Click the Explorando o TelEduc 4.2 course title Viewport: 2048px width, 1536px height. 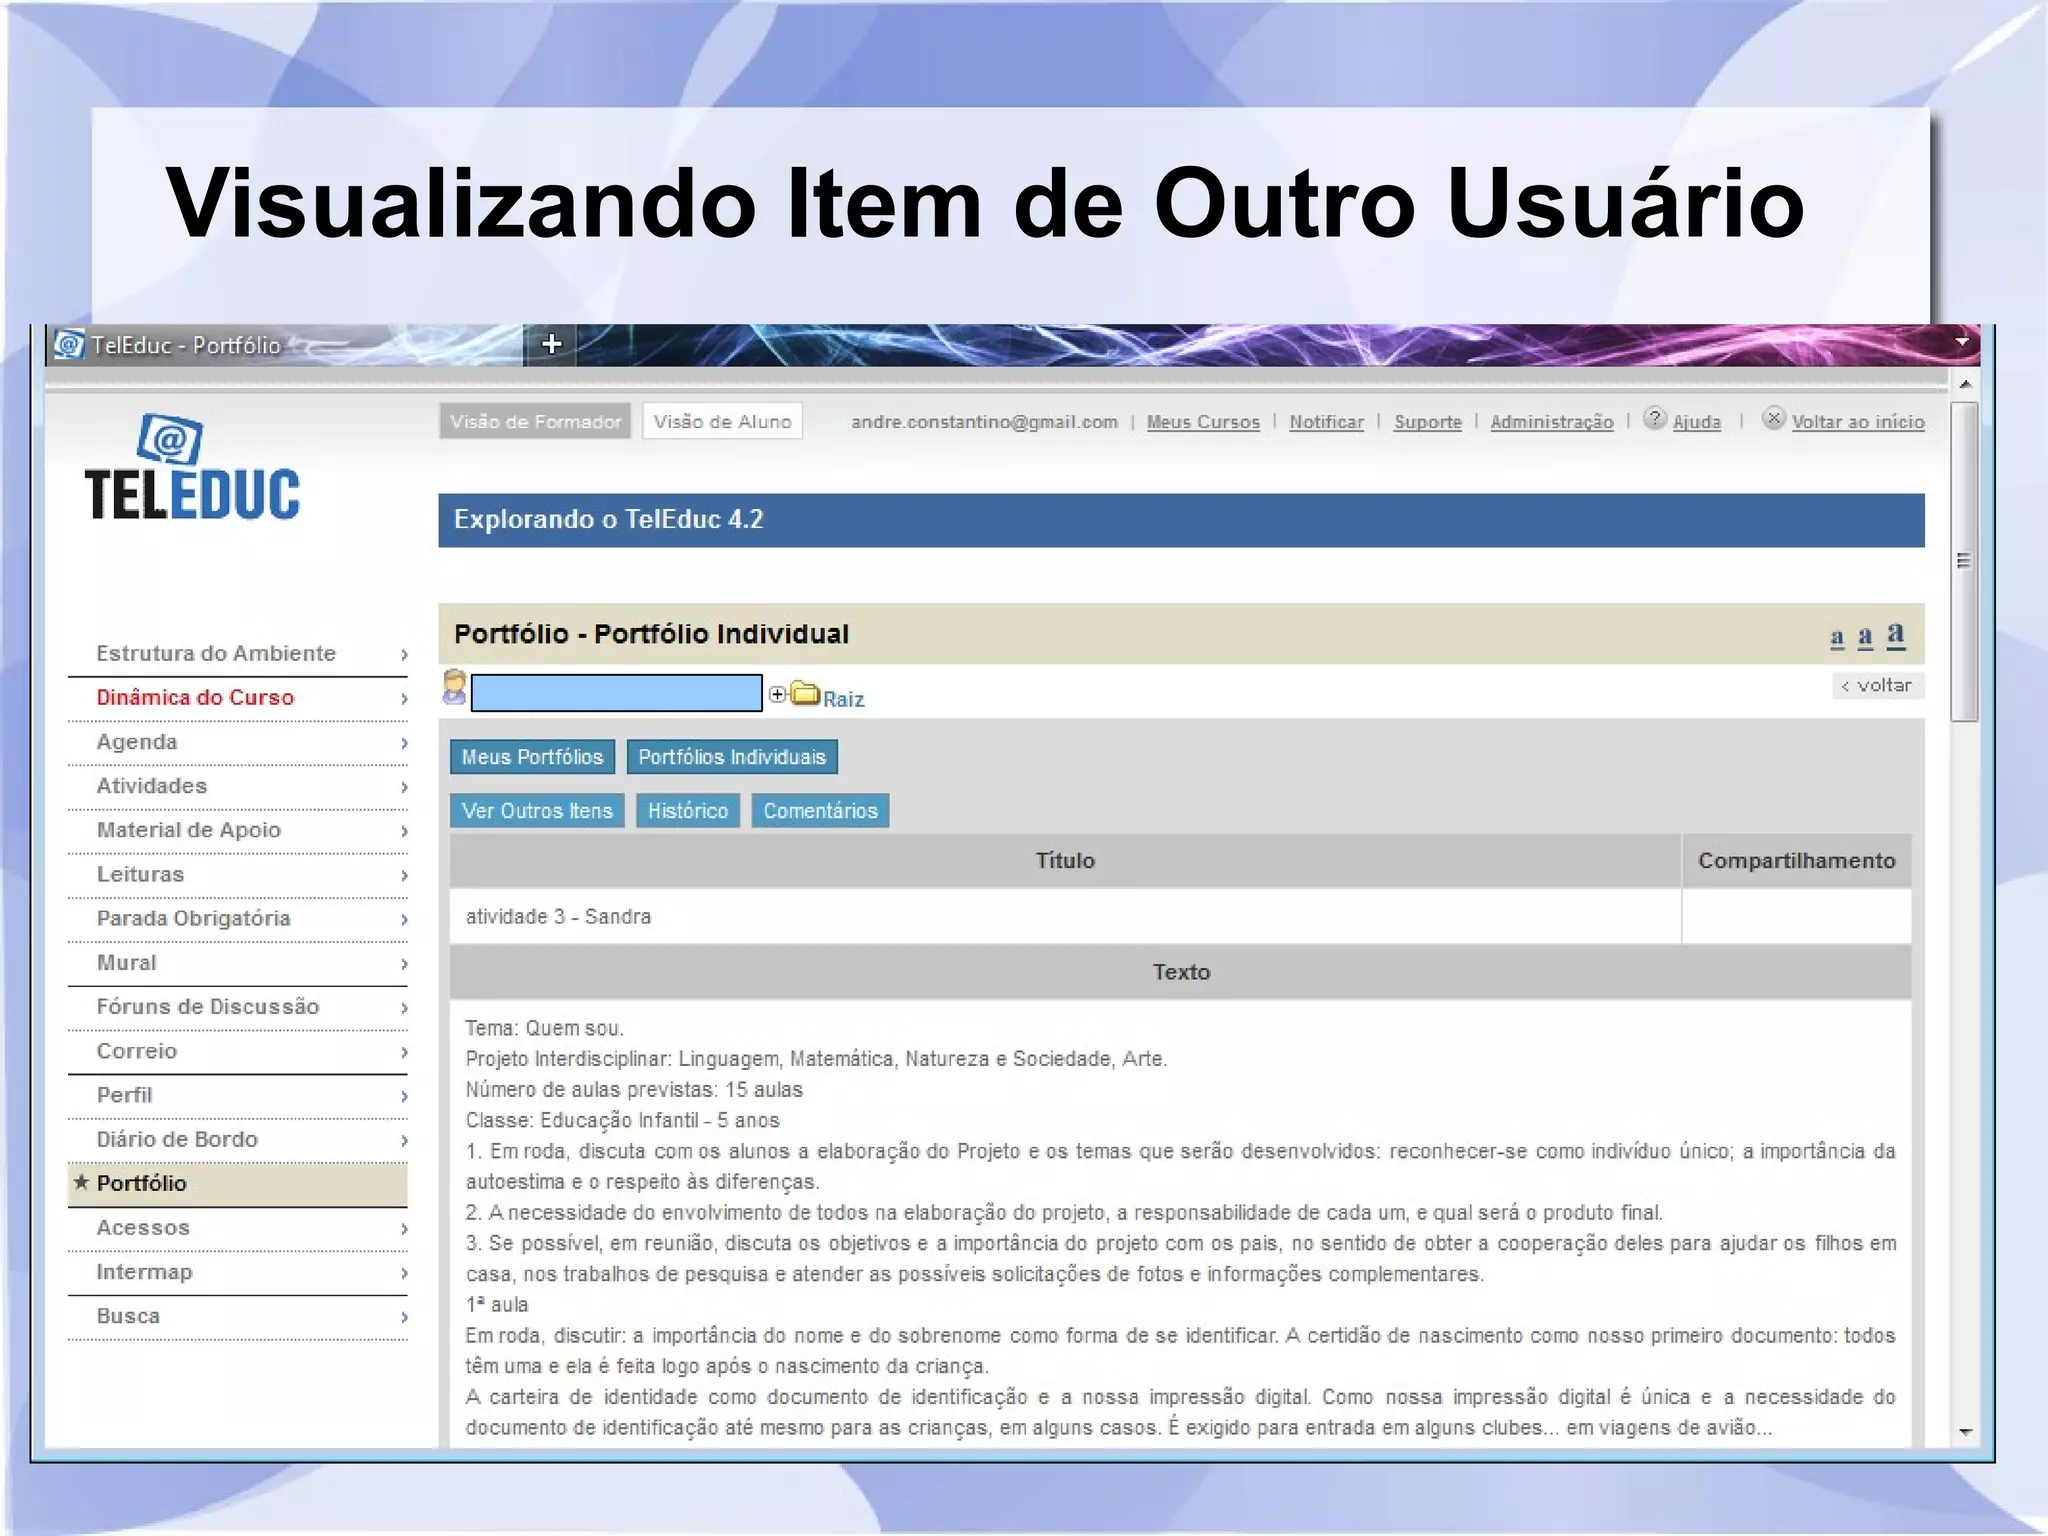point(608,519)
